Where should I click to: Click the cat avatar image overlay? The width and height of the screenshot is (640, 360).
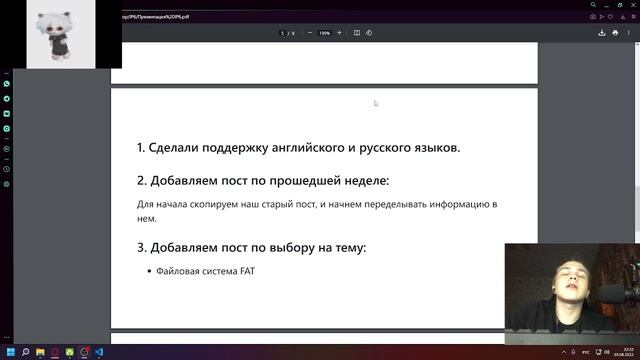pos(61,34)
